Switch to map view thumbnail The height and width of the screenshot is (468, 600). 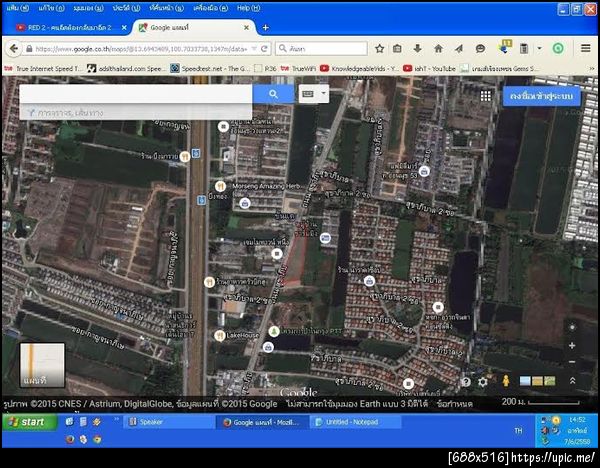click(42, 365)
